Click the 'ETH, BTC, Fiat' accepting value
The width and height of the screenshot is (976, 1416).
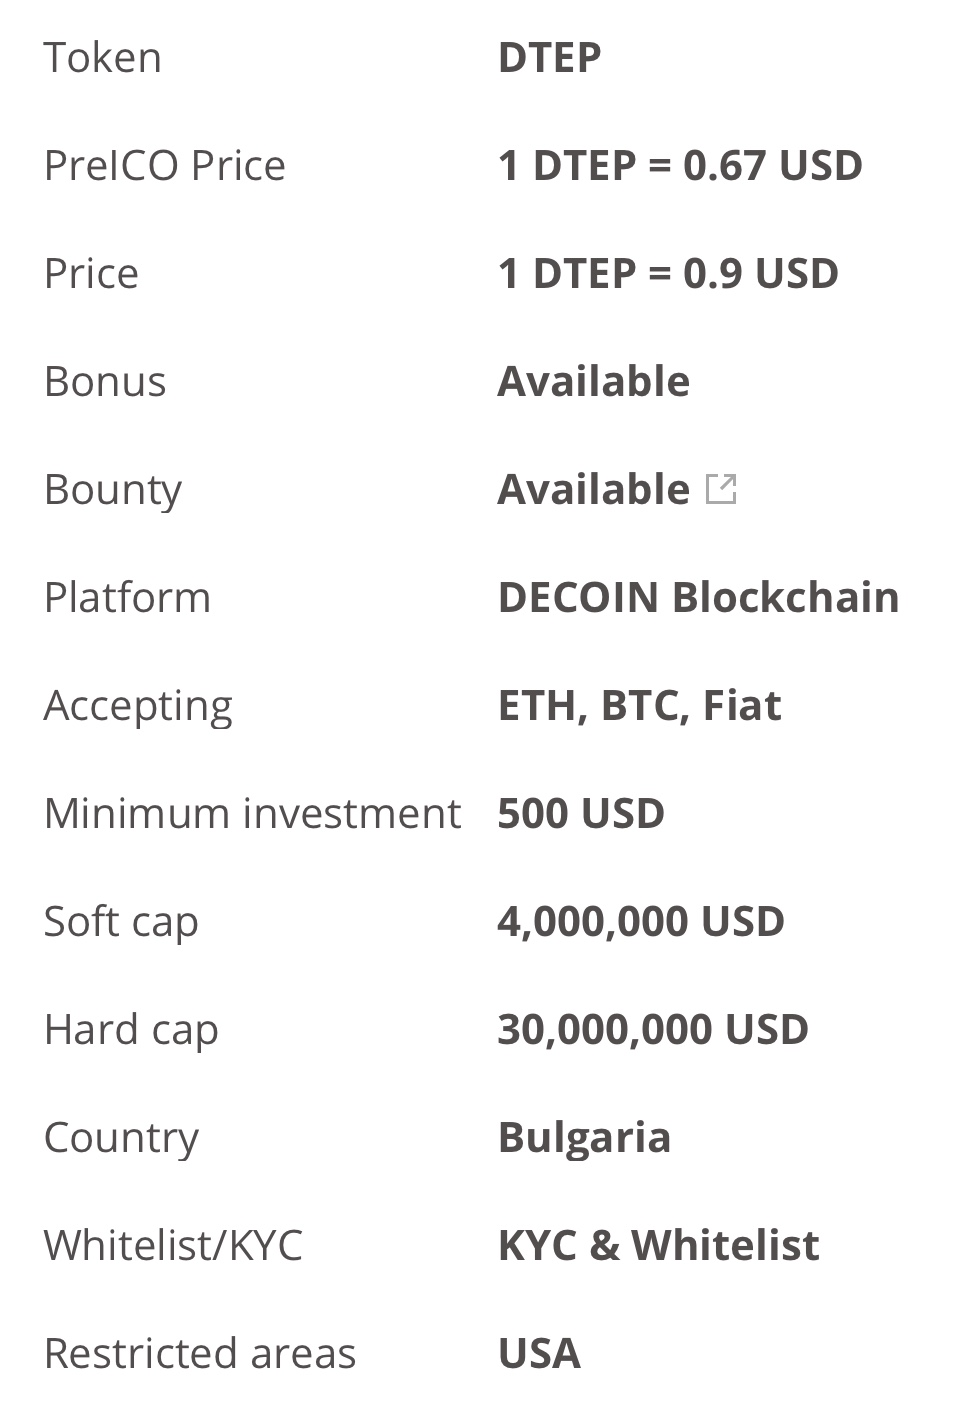639,705
